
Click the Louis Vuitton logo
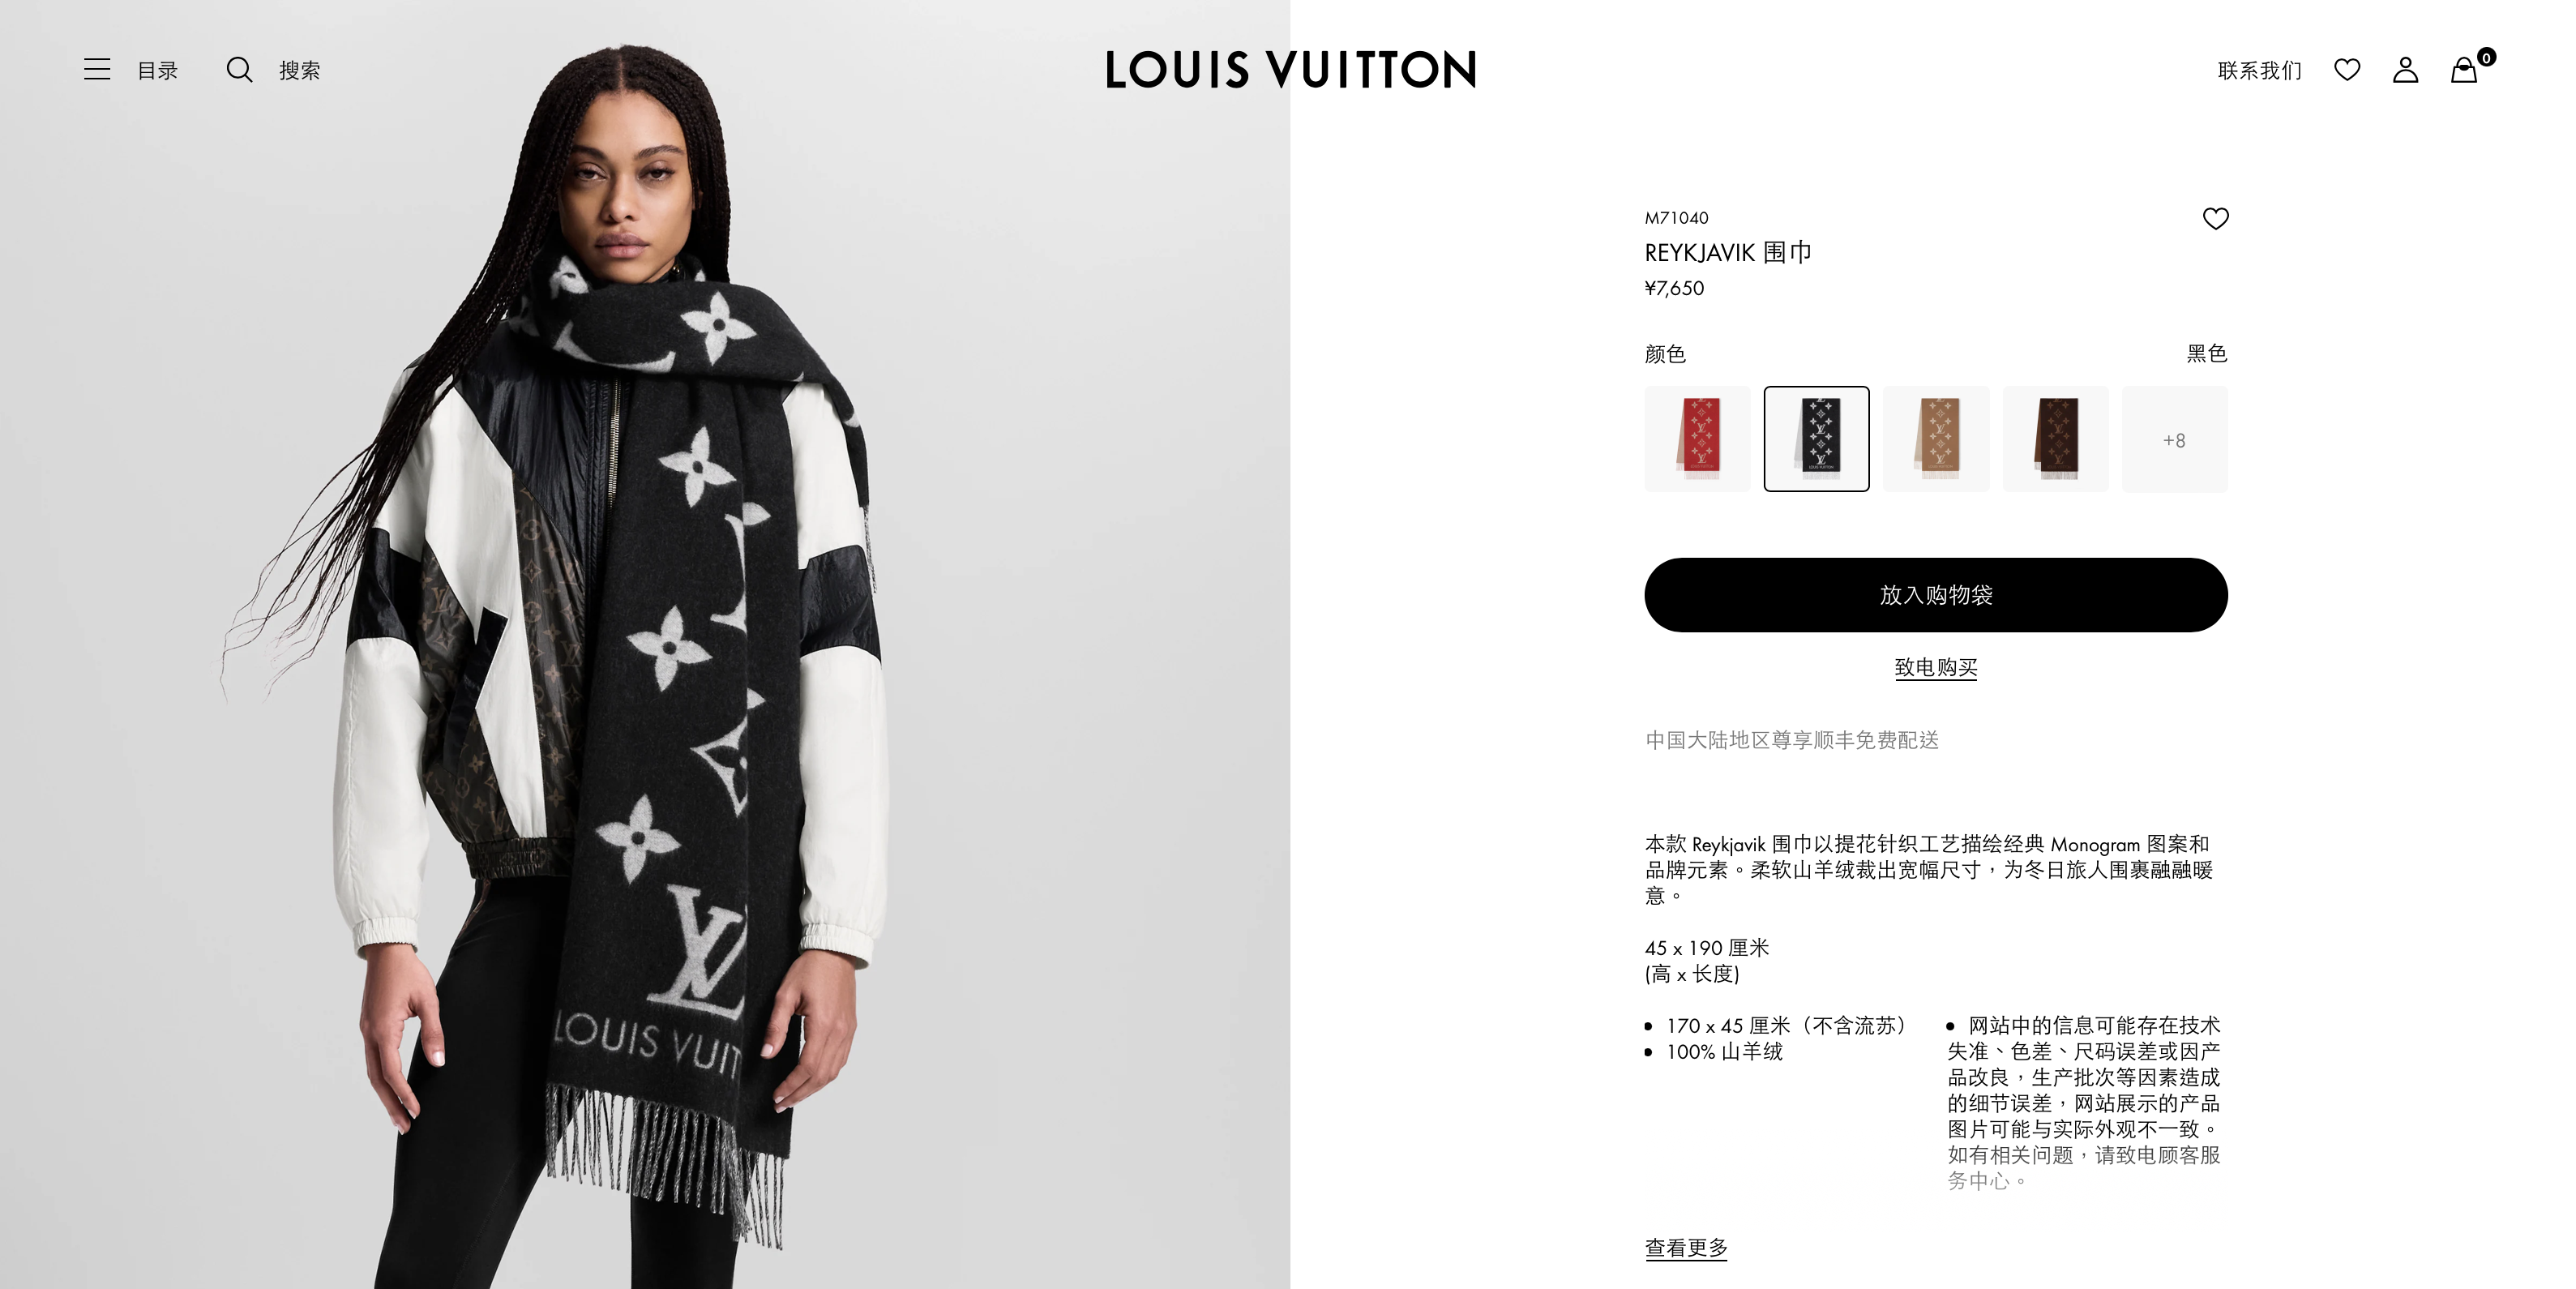point(1290,69)
